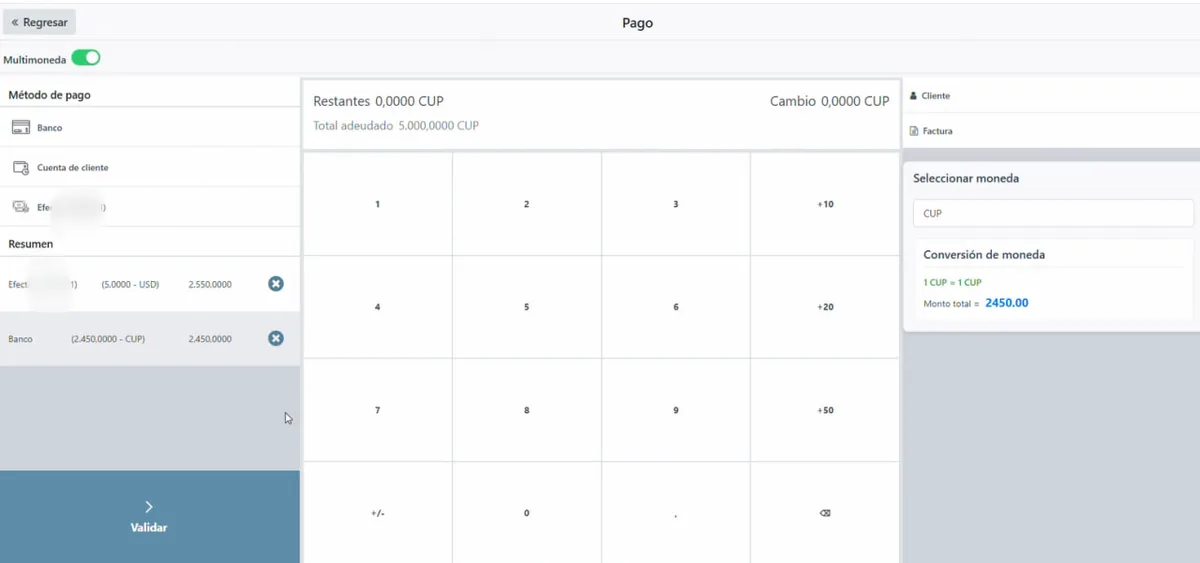Click the Pago page title

coord(637,22)
